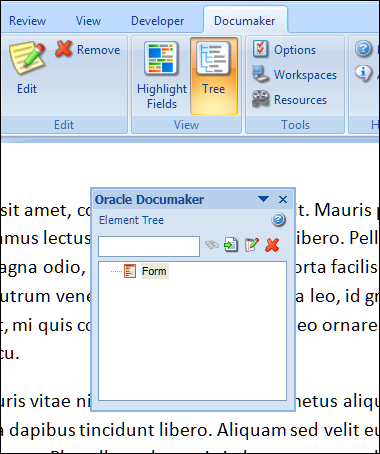This screenshot has height=454, width=380.
Task: Switch to the View ribbon tab
Action: [x=88, y=21]
